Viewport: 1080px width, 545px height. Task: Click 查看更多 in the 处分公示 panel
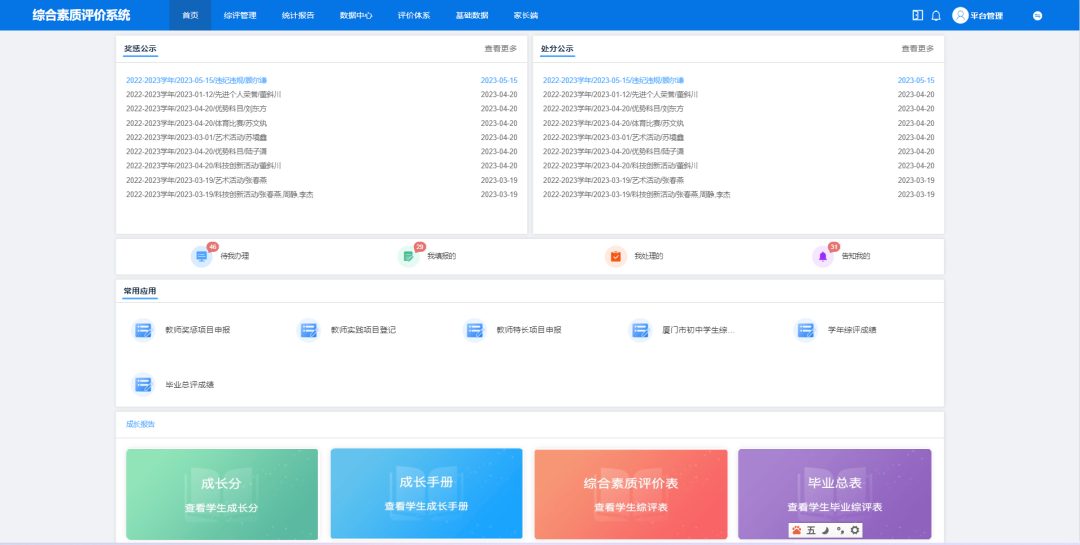918,49
